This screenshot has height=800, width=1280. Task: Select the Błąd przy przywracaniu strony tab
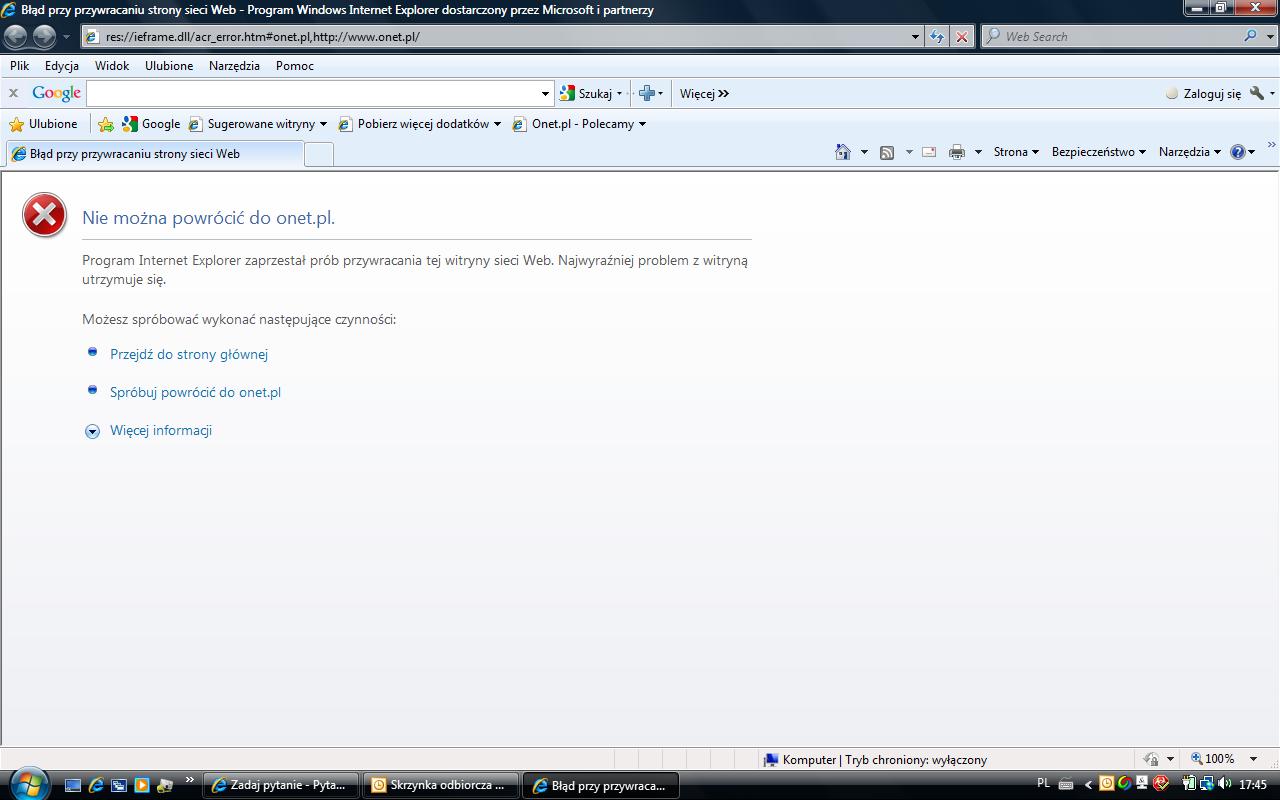154,154
